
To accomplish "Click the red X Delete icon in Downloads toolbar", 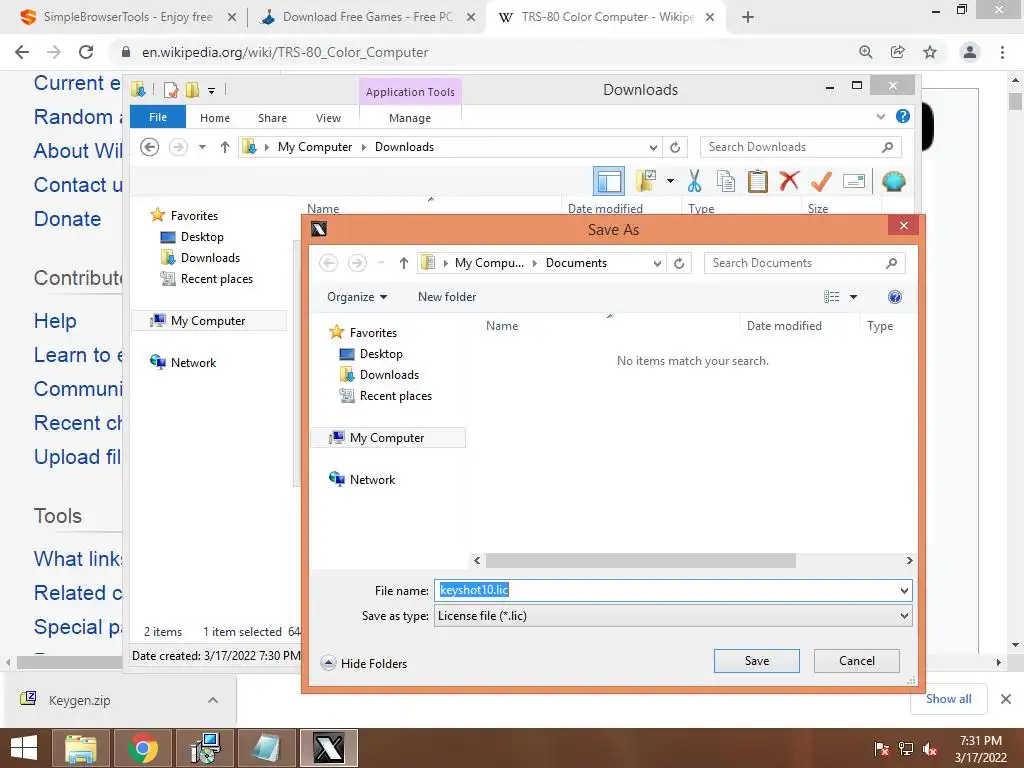I will pyautogui.click(x=789, y=180).
